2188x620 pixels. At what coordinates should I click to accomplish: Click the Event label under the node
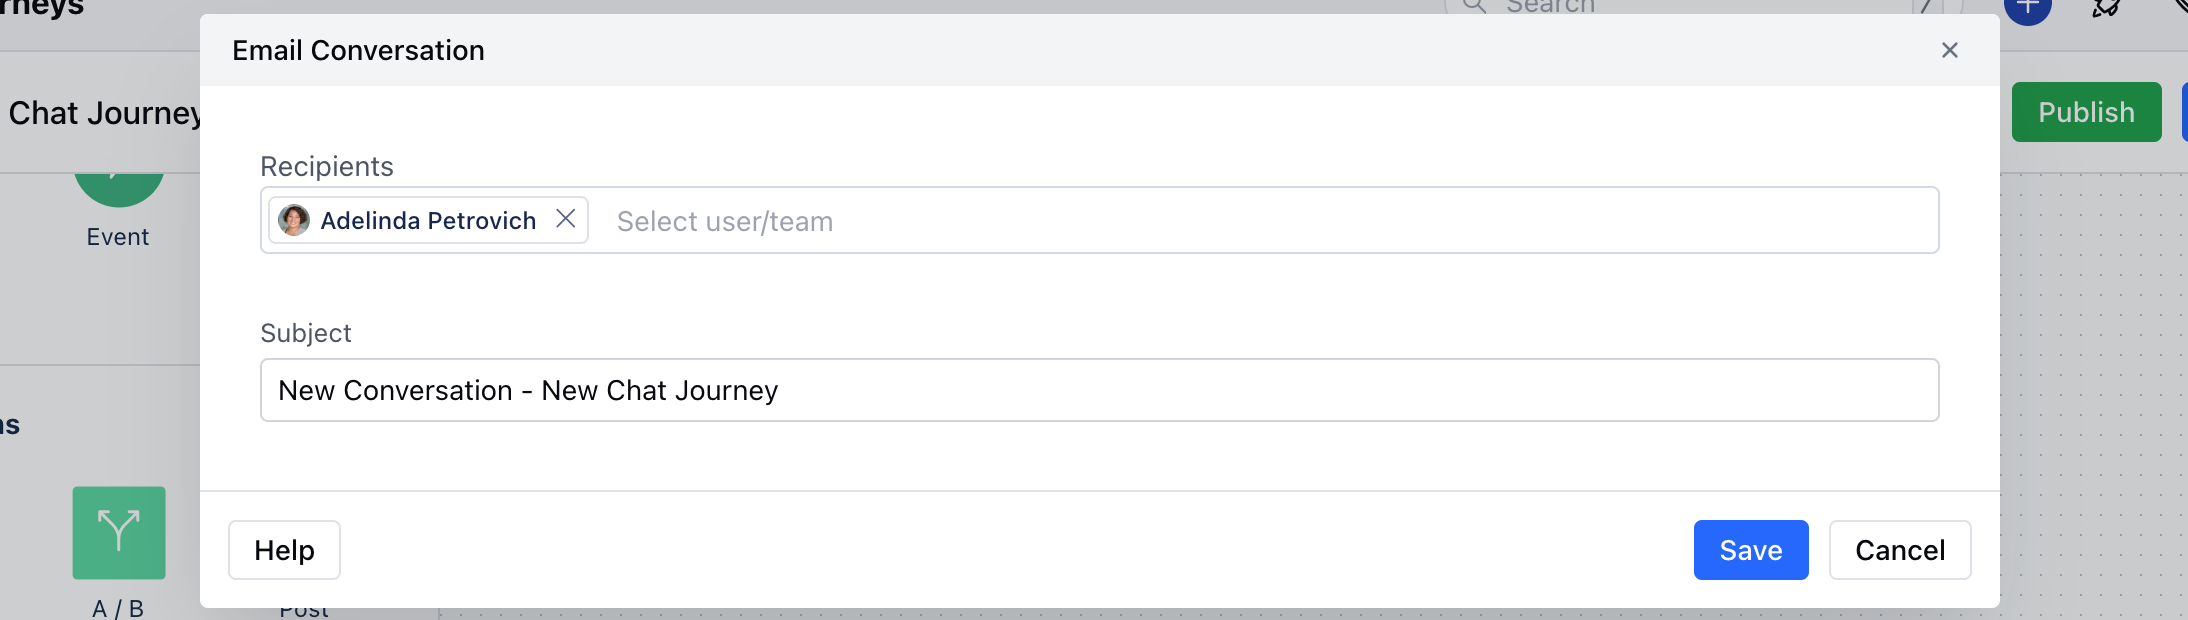[118, 237]
